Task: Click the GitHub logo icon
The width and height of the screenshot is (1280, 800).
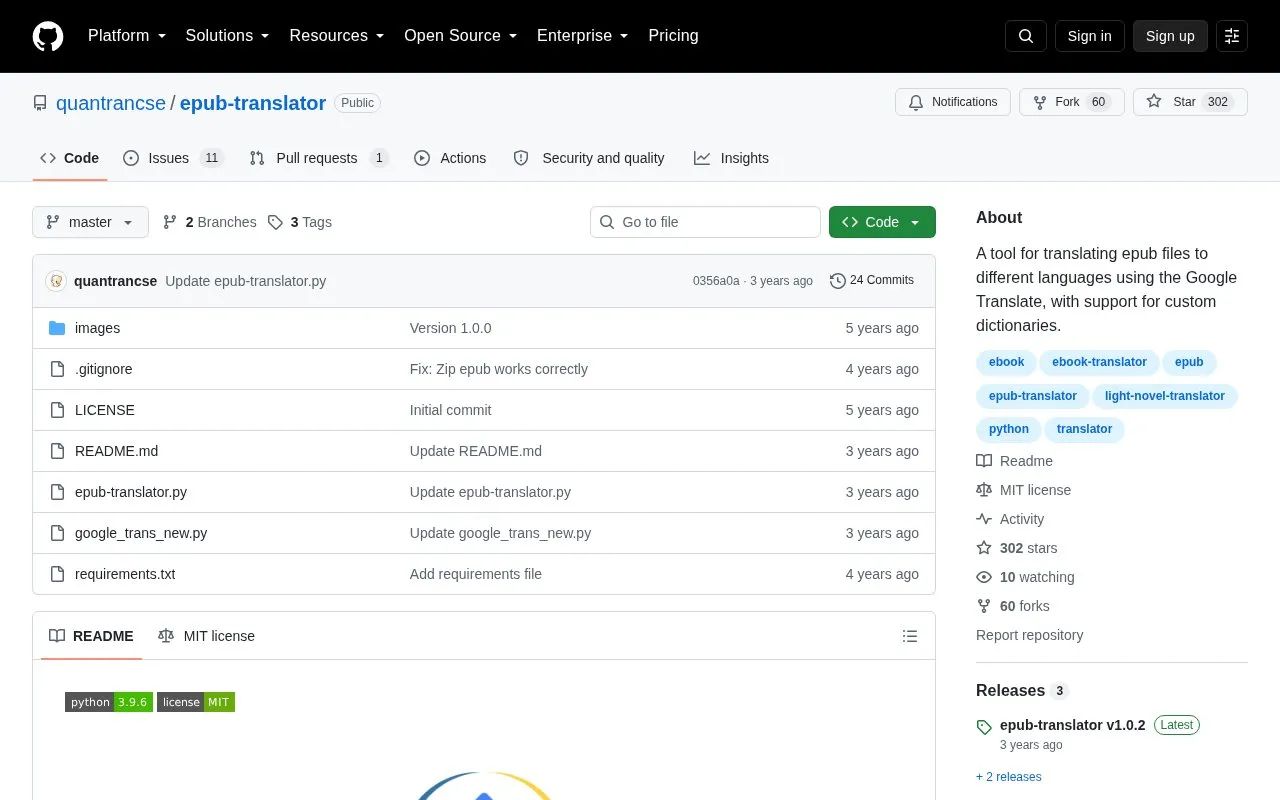Action: coord(48,36)
